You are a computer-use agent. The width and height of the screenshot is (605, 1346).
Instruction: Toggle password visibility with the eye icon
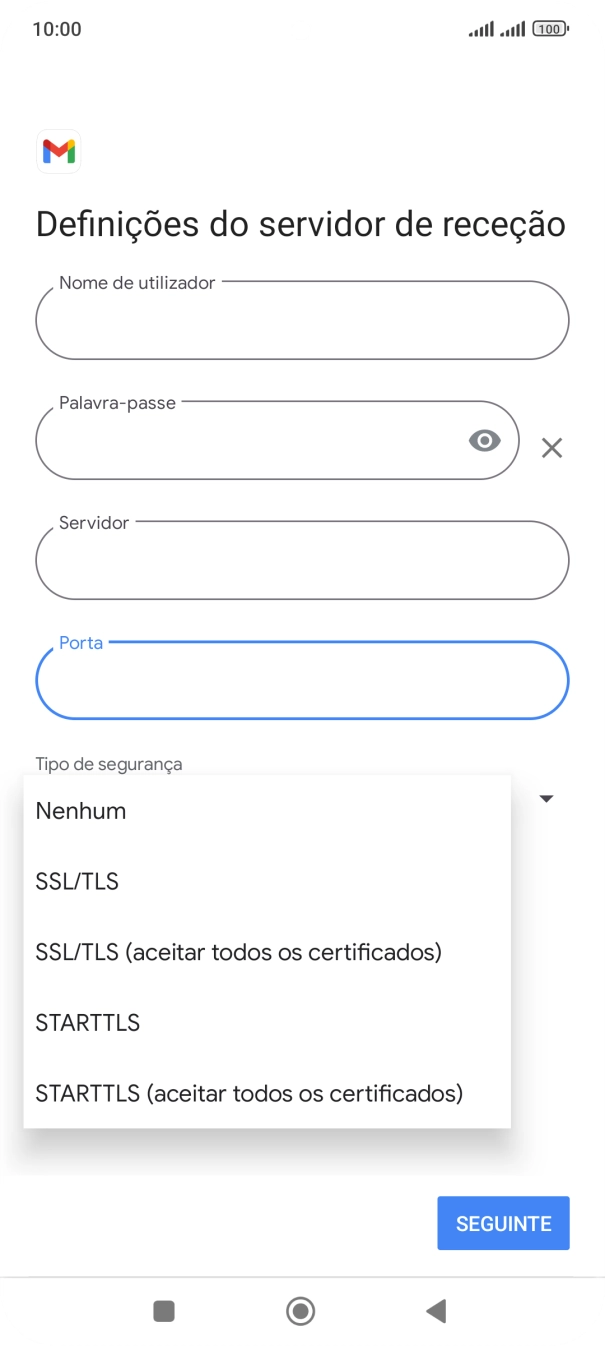tap(484, 440)
